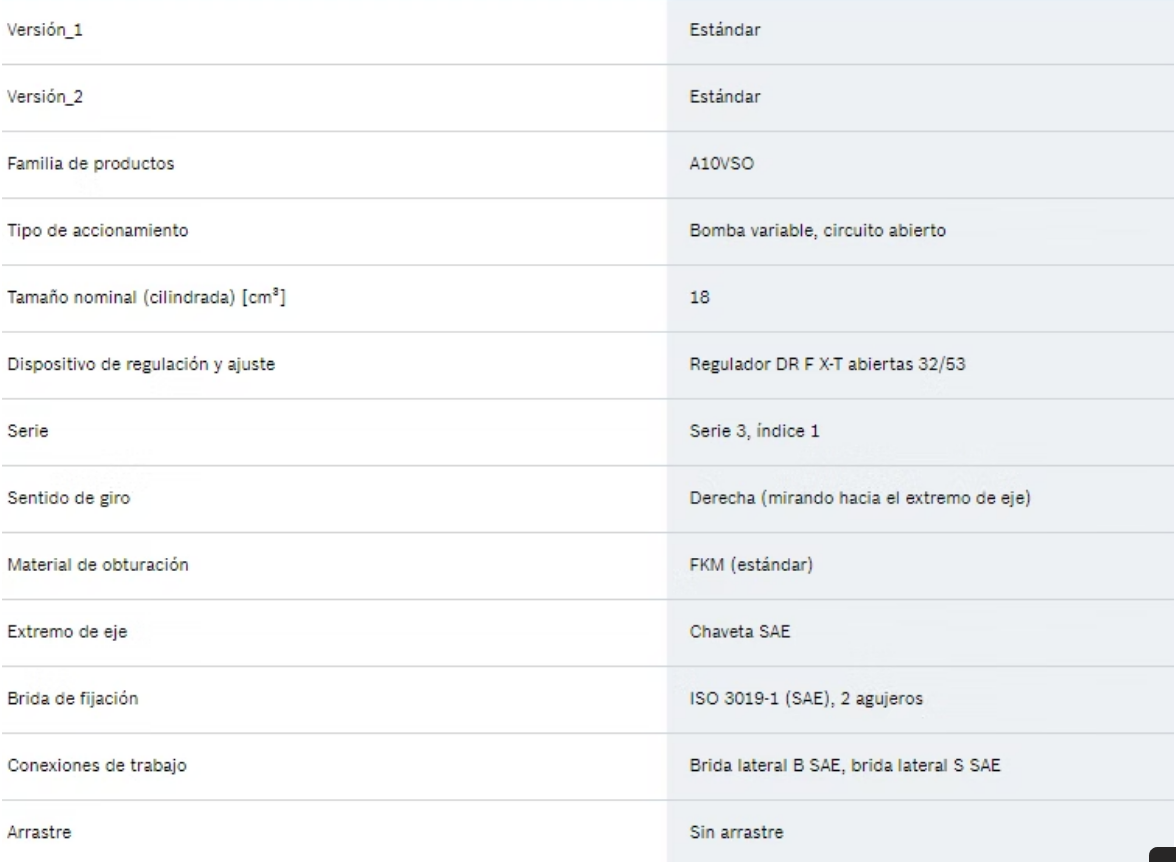The image size is (1176, 862).
Task: Click the Material de obturación label
Action: 96,566
